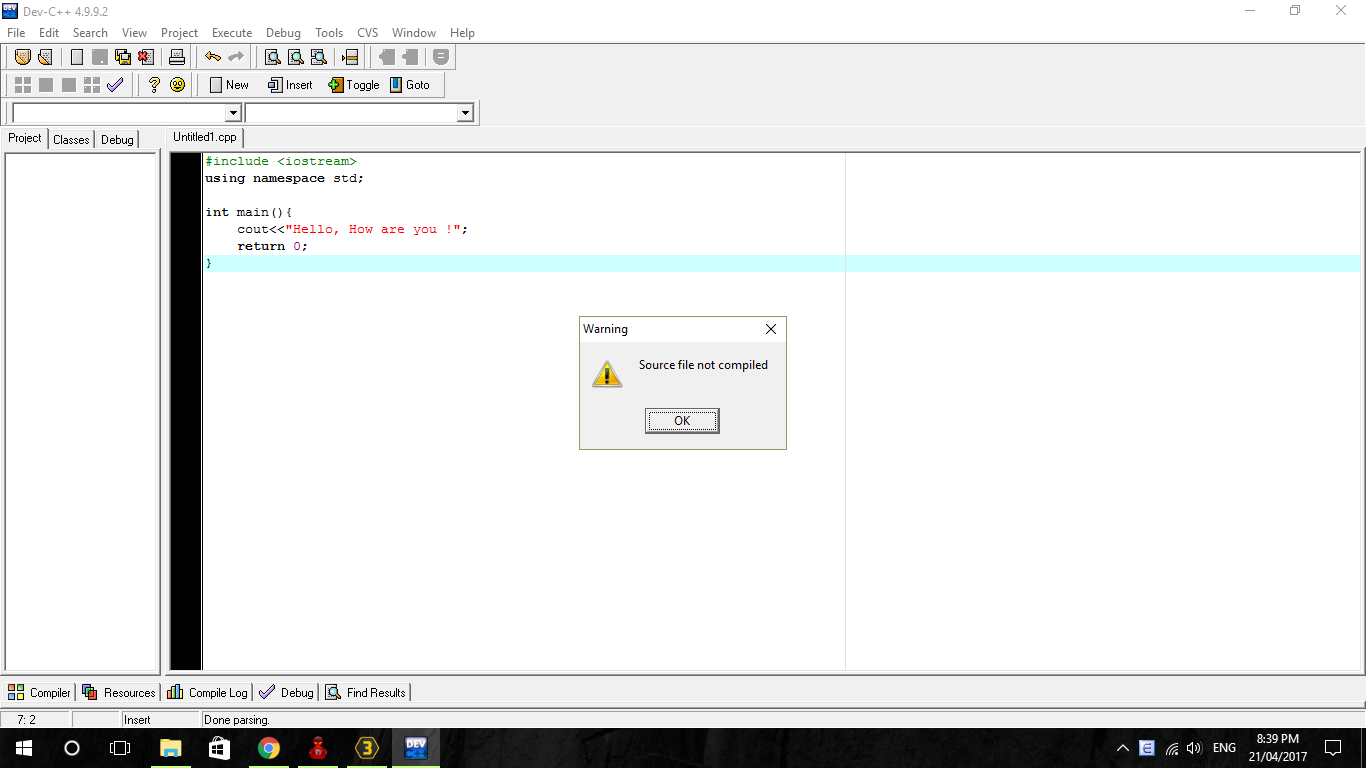Expand the left class combo box

233,114
